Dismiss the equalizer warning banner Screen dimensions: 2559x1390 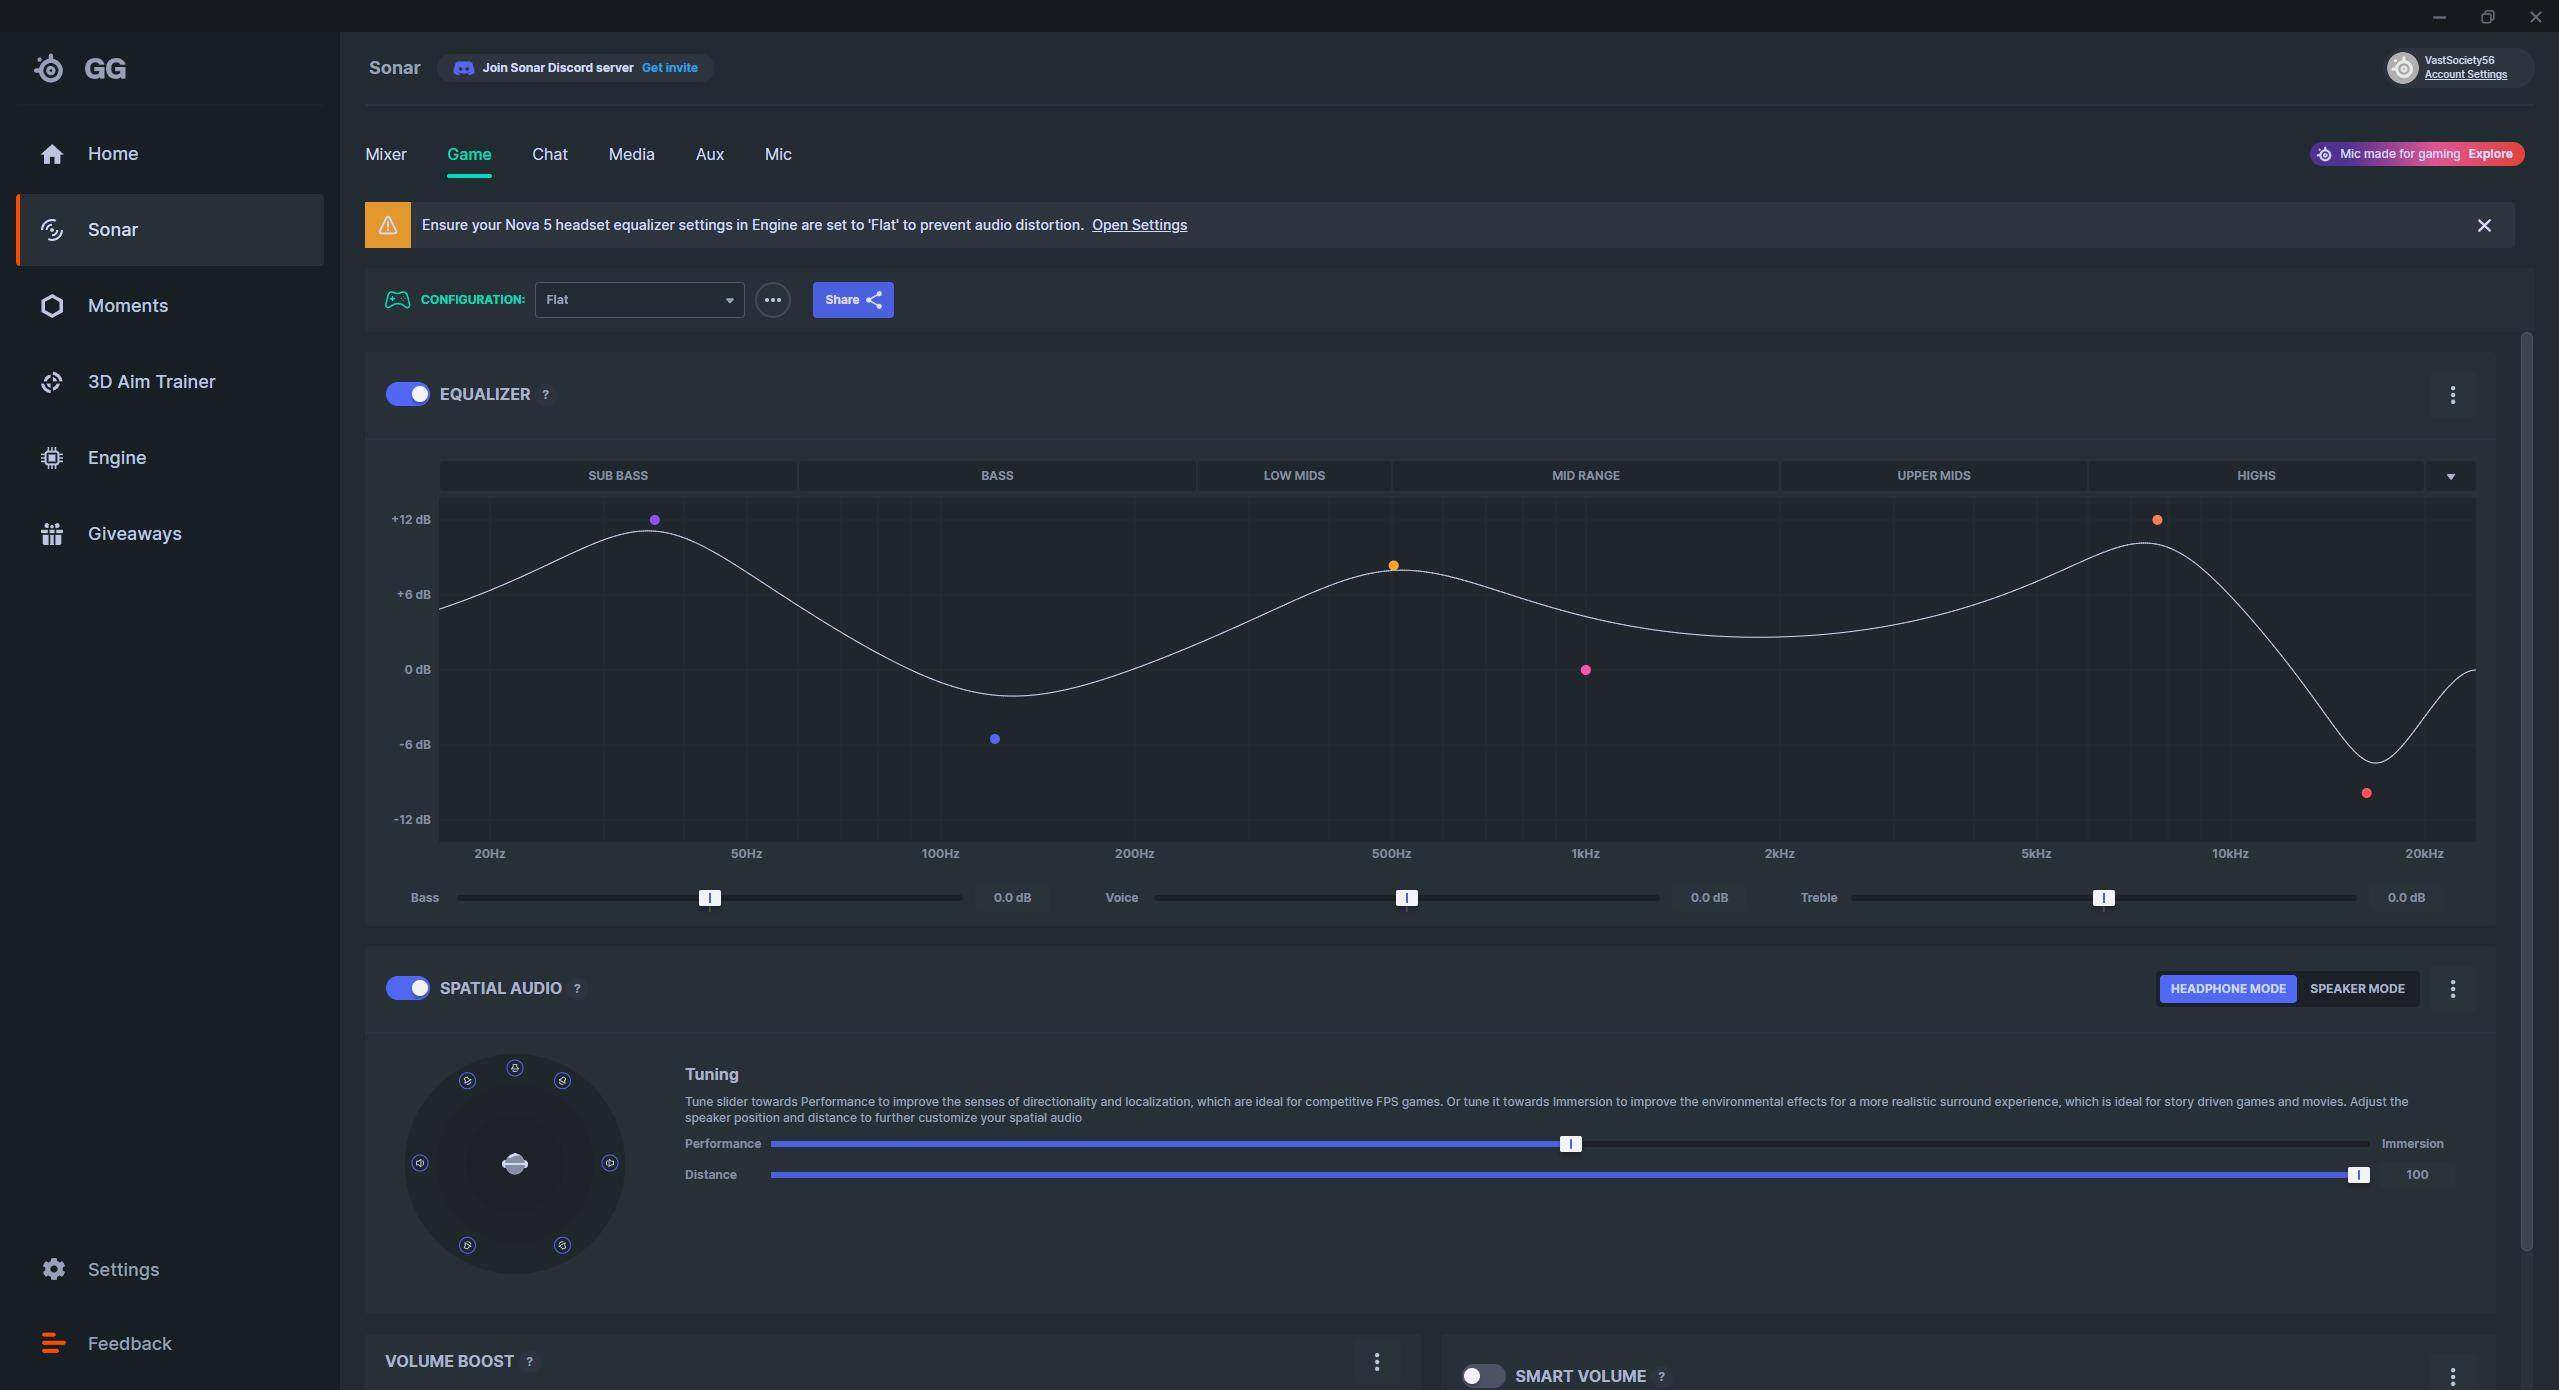[2484, 226]
